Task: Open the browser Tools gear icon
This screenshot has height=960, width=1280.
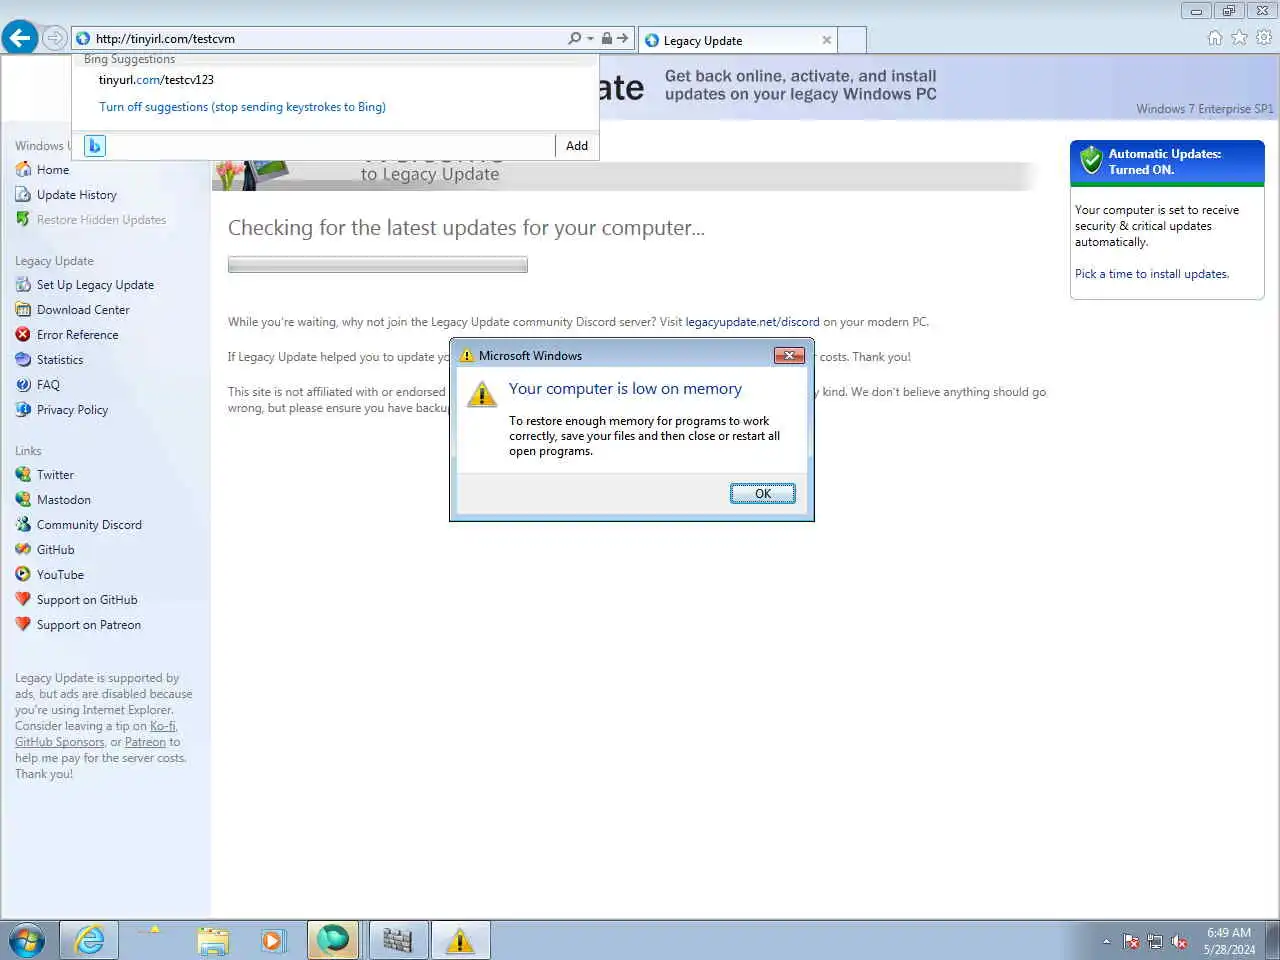Action: coord(1264,38)
